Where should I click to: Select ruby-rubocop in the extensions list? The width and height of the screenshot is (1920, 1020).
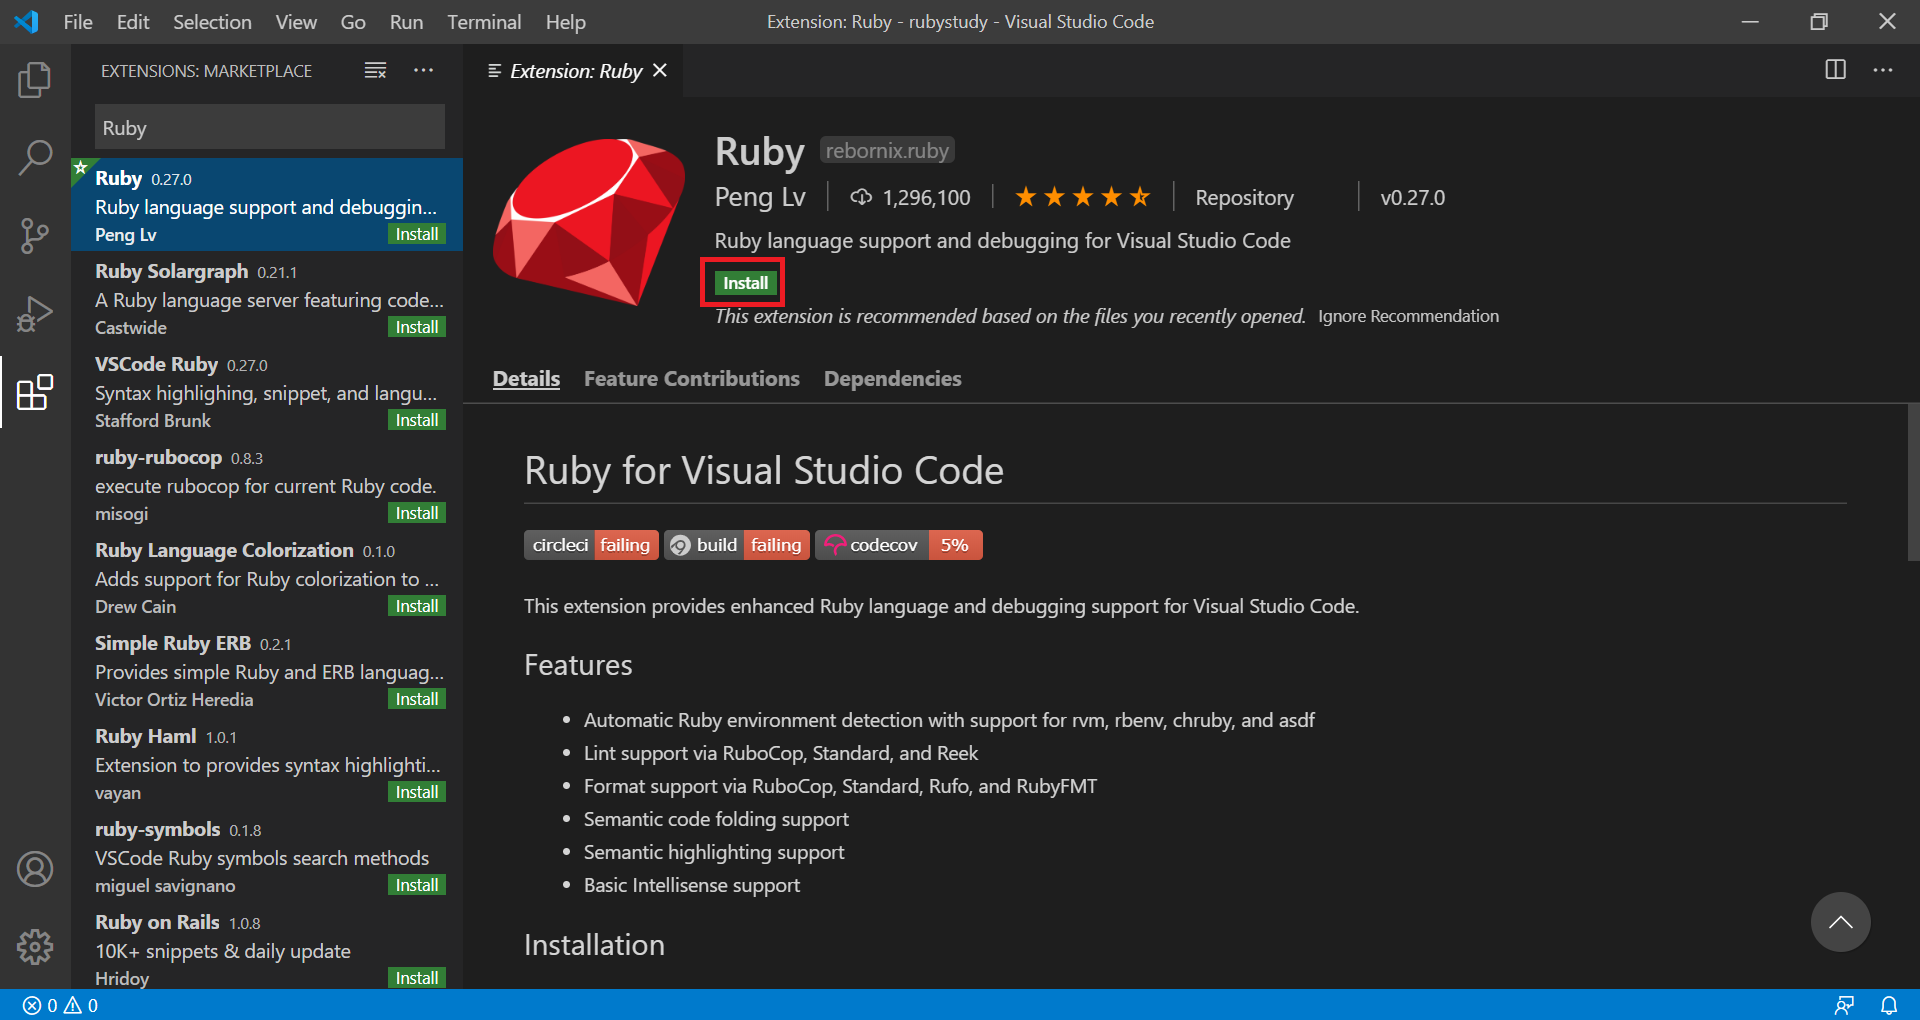[x=267, y=484]
